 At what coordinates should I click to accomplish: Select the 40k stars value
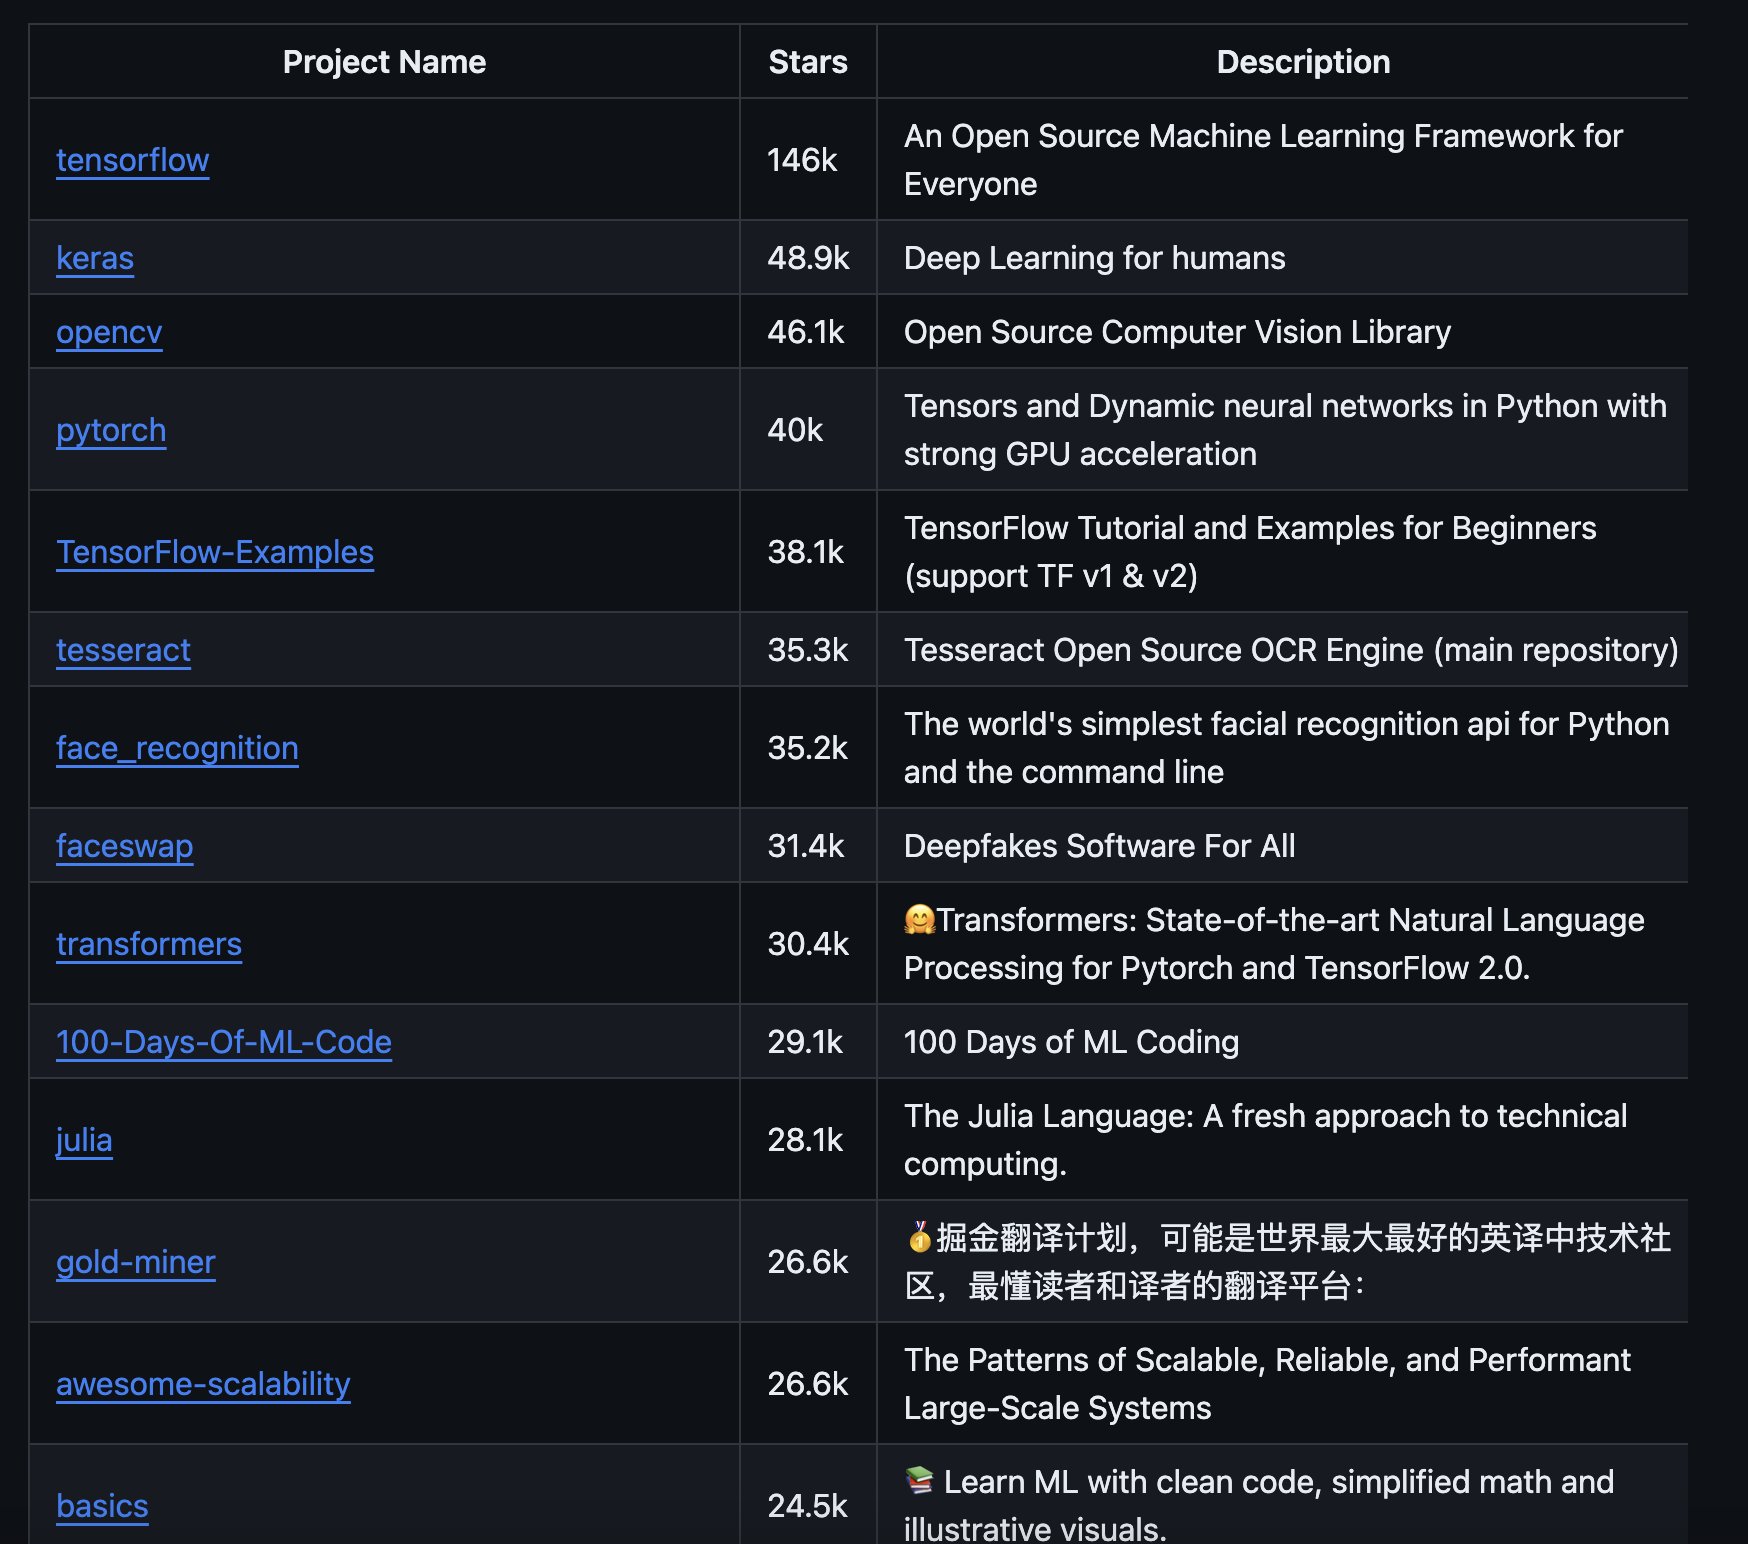click(795, 430)
